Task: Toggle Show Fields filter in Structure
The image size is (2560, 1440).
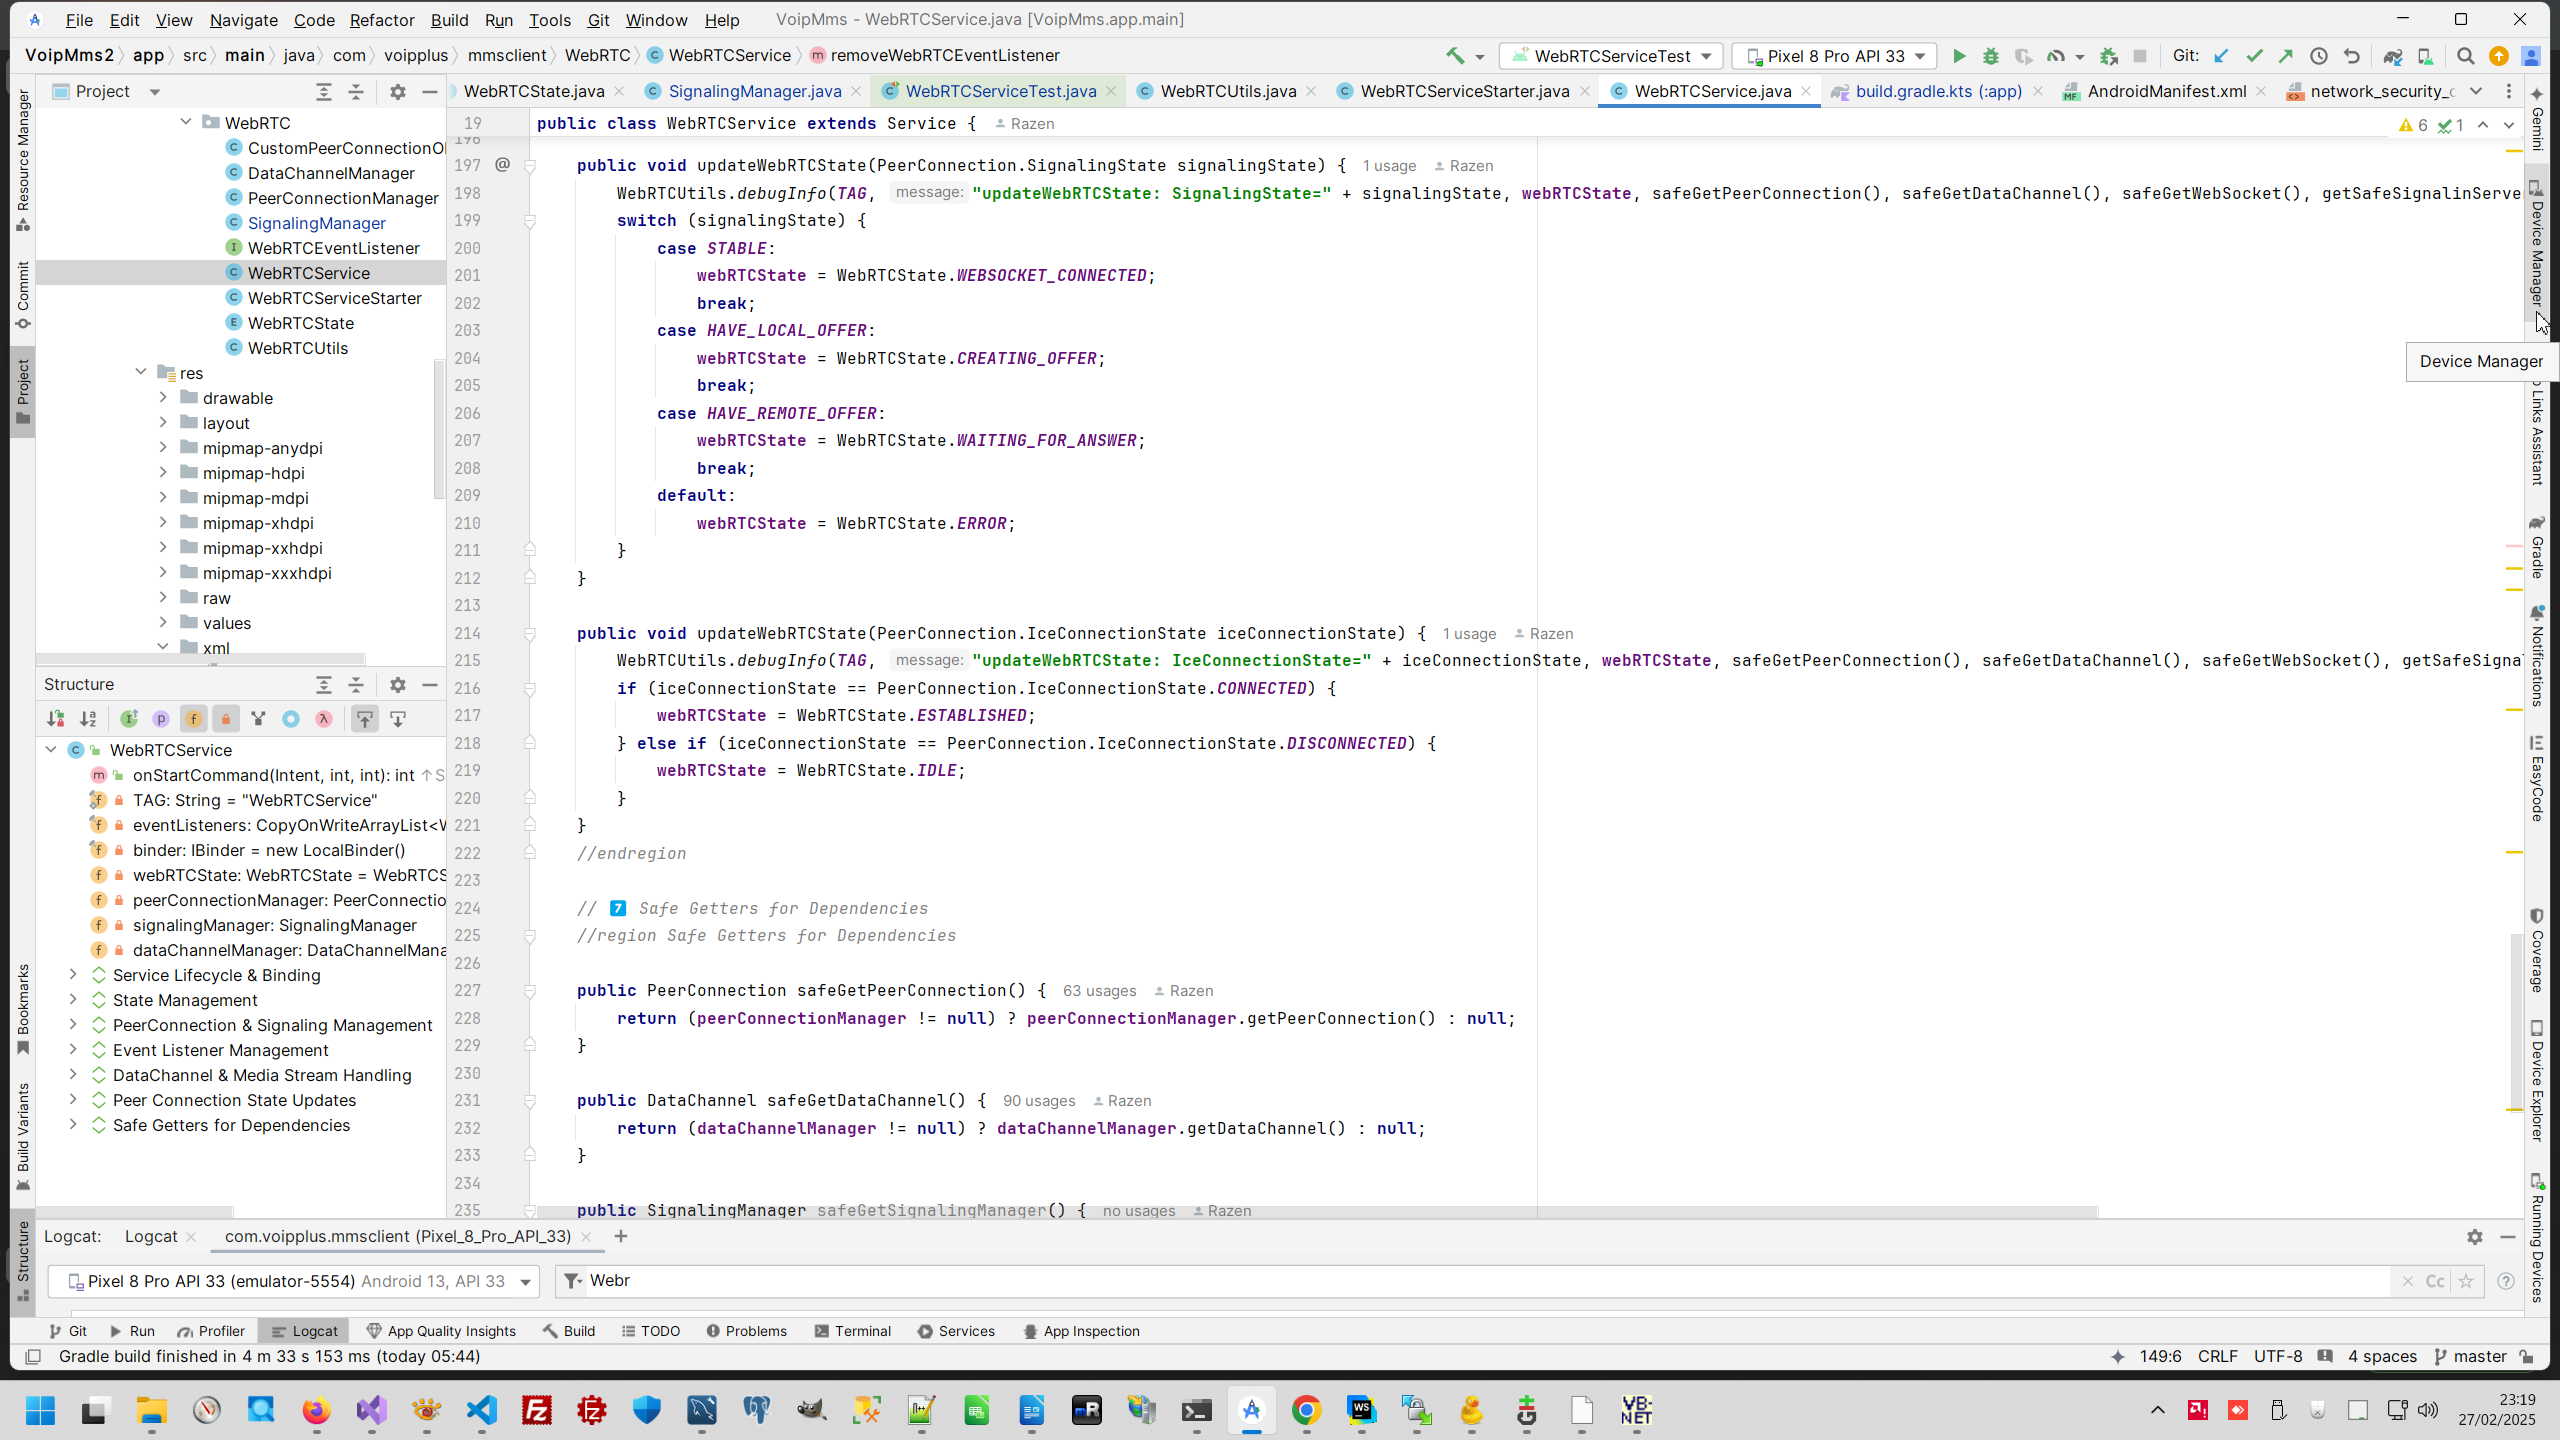Action: (x=193, y=719)
